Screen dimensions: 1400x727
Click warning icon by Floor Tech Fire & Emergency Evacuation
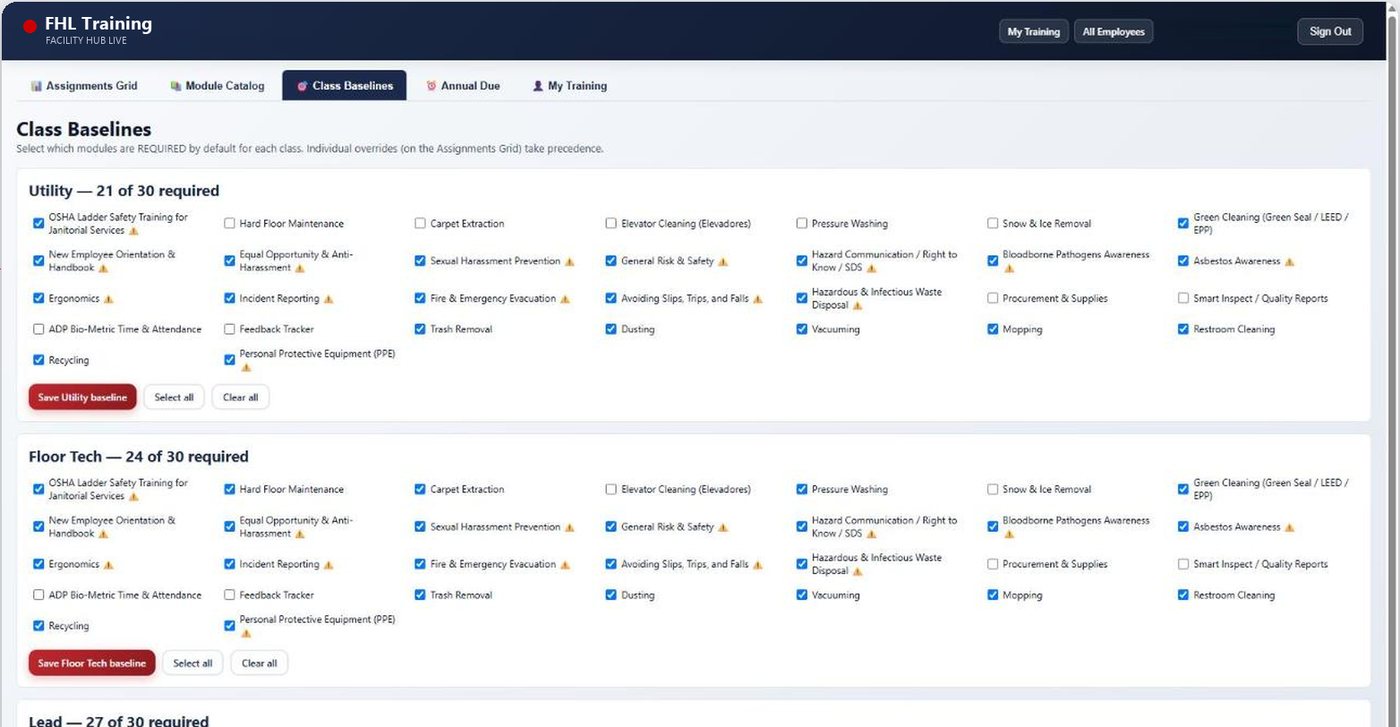coord(564,565)
